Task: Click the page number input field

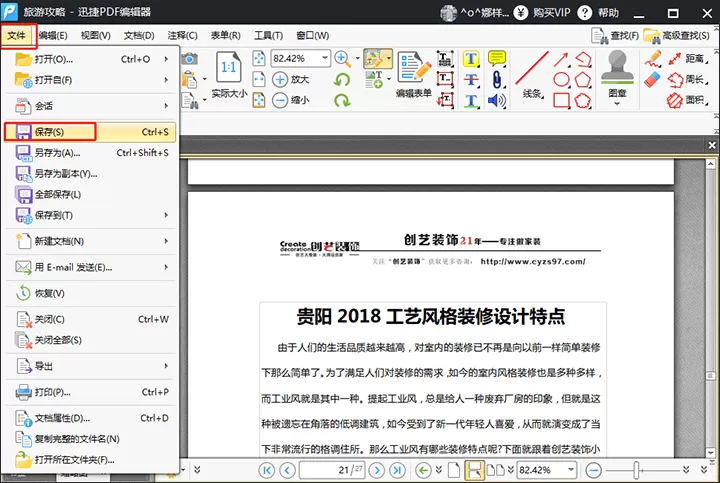Action: (332, 470)
